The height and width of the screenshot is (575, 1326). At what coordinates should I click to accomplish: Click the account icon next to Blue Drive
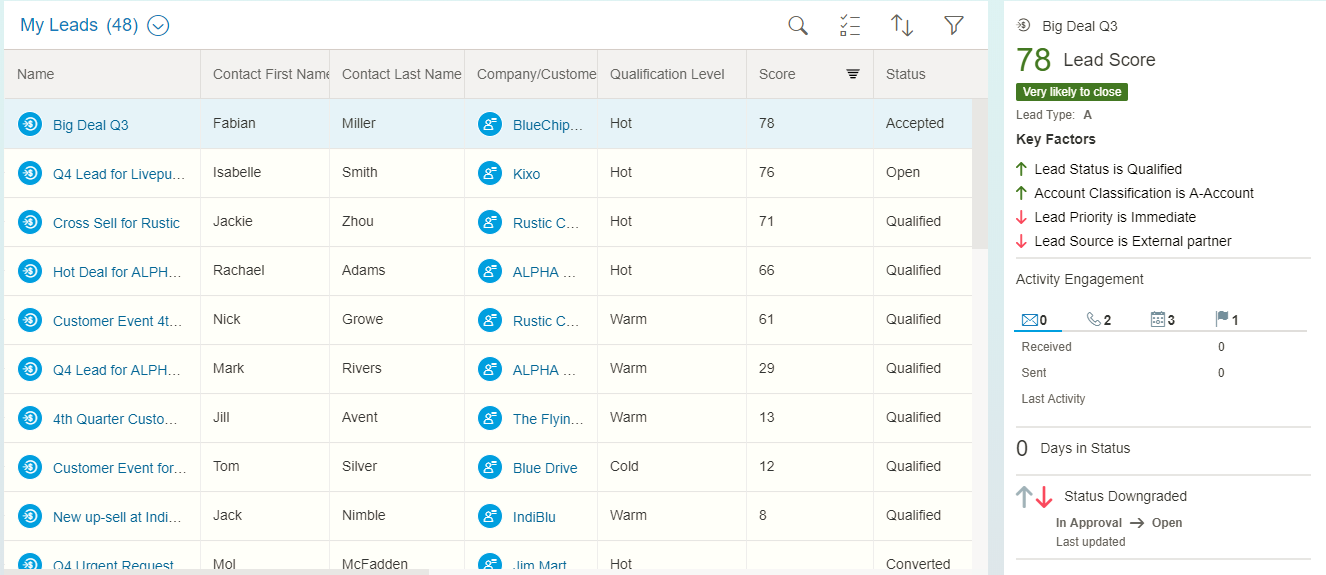pos(489,467)
